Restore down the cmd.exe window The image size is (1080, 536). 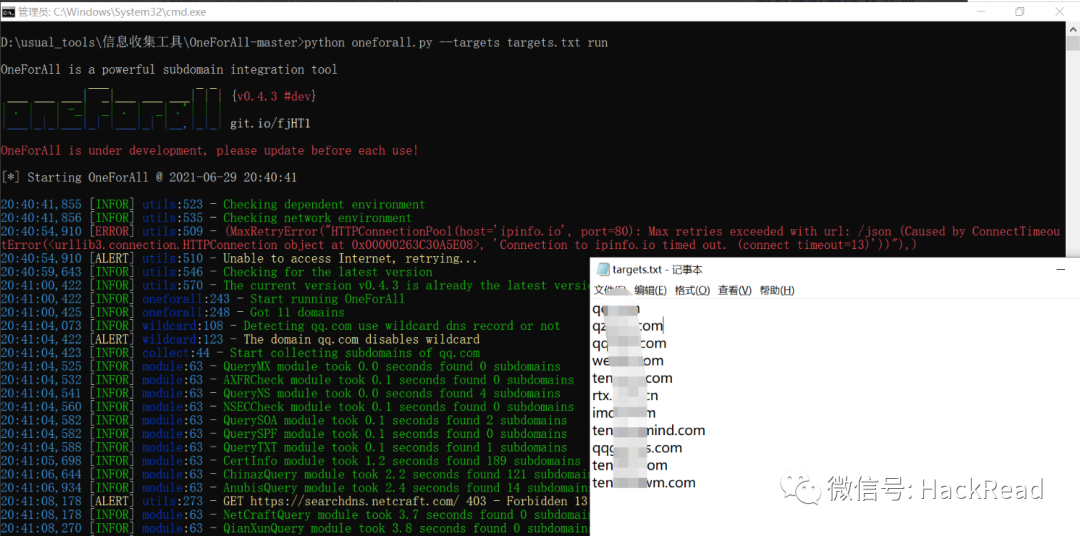pos(1020,12)
